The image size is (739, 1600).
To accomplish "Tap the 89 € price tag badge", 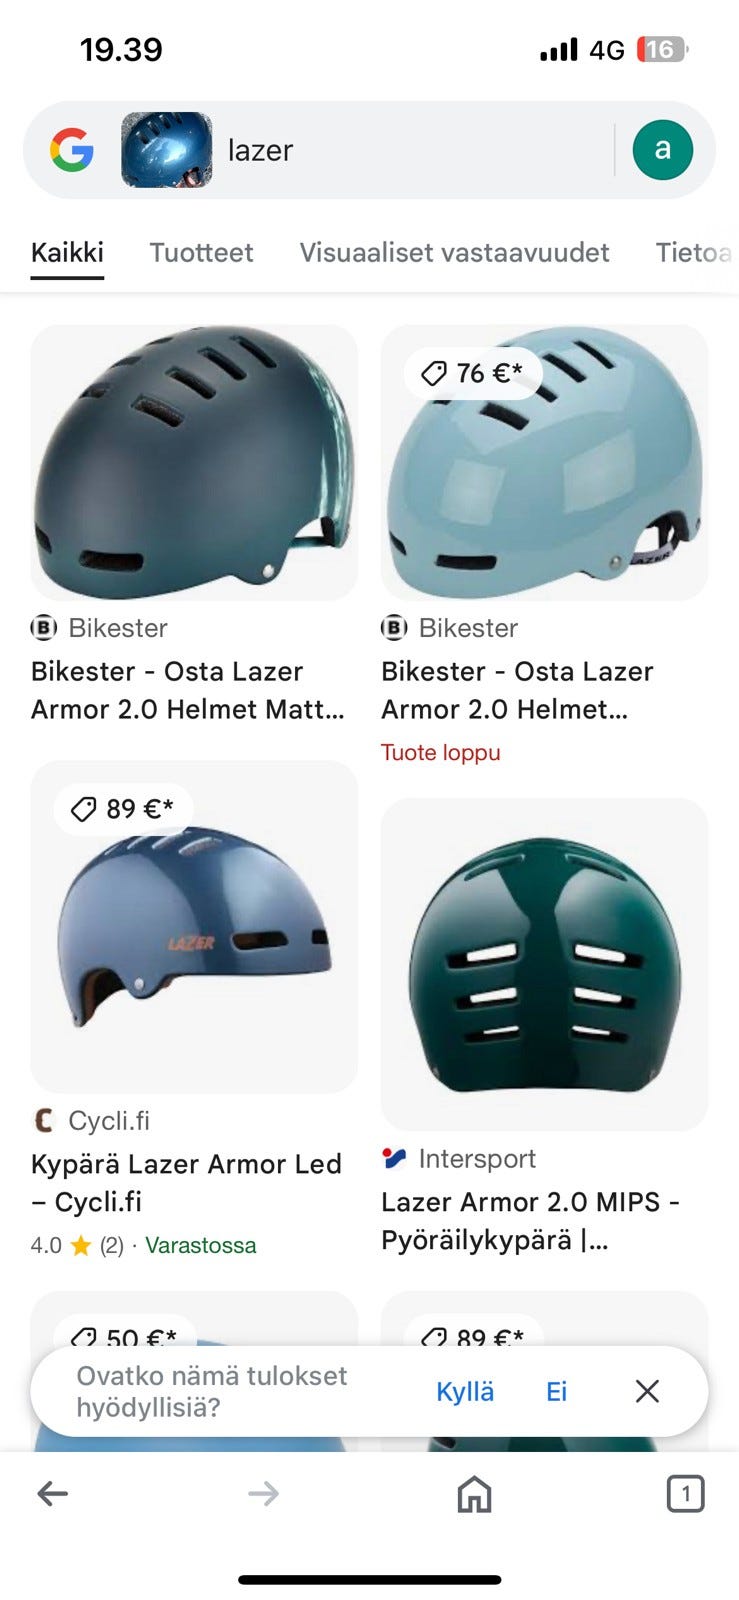I will click(x=124, y=809).
